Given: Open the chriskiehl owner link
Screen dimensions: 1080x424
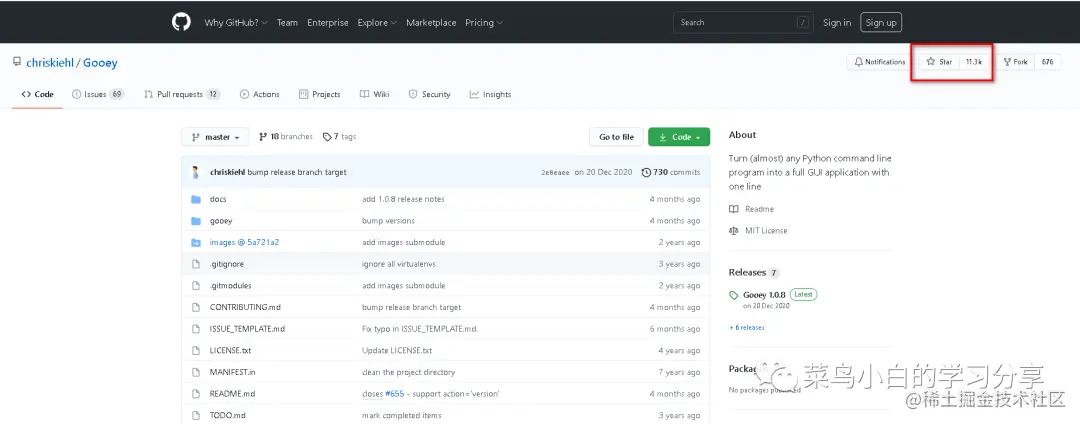Looking at the screenshot, I should pos(50,63).
